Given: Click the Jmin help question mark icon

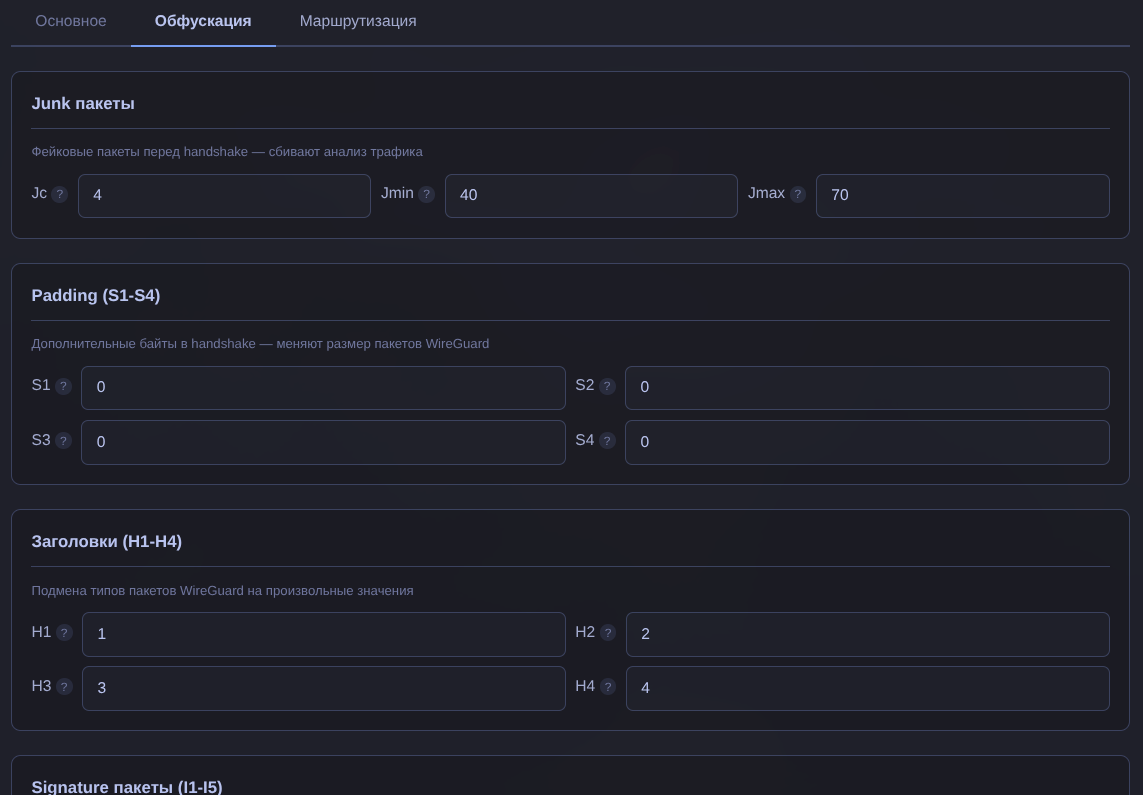Looking at the screenshot, I should click(427, 194).
